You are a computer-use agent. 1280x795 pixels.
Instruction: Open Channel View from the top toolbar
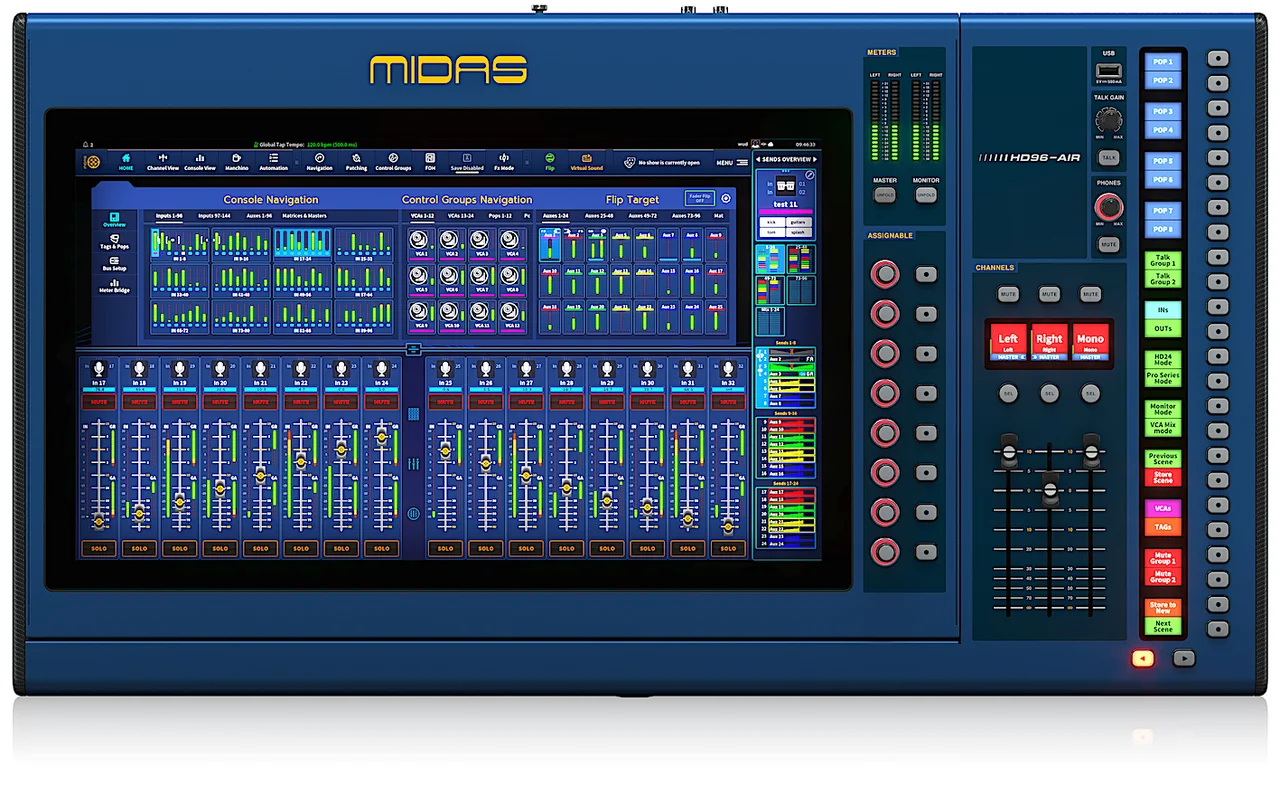163,161
